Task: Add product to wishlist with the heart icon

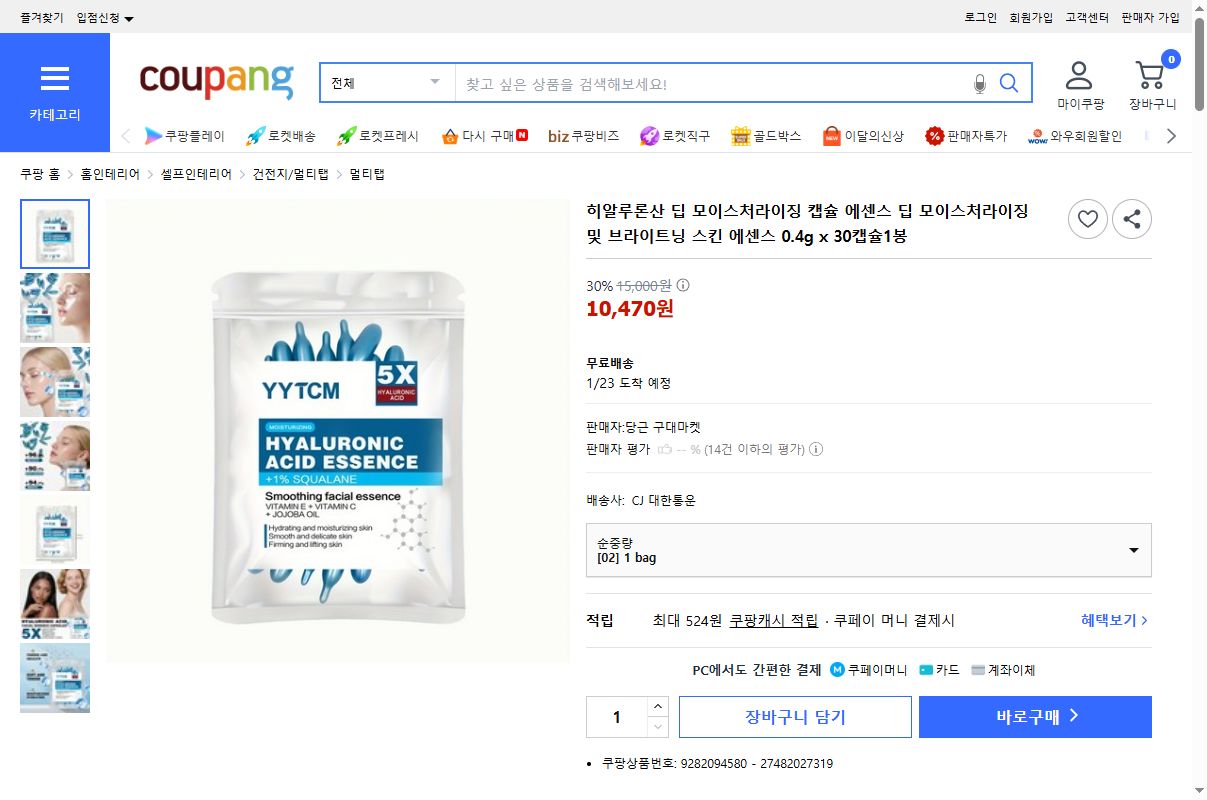Action: click(x=1088, y=219)
